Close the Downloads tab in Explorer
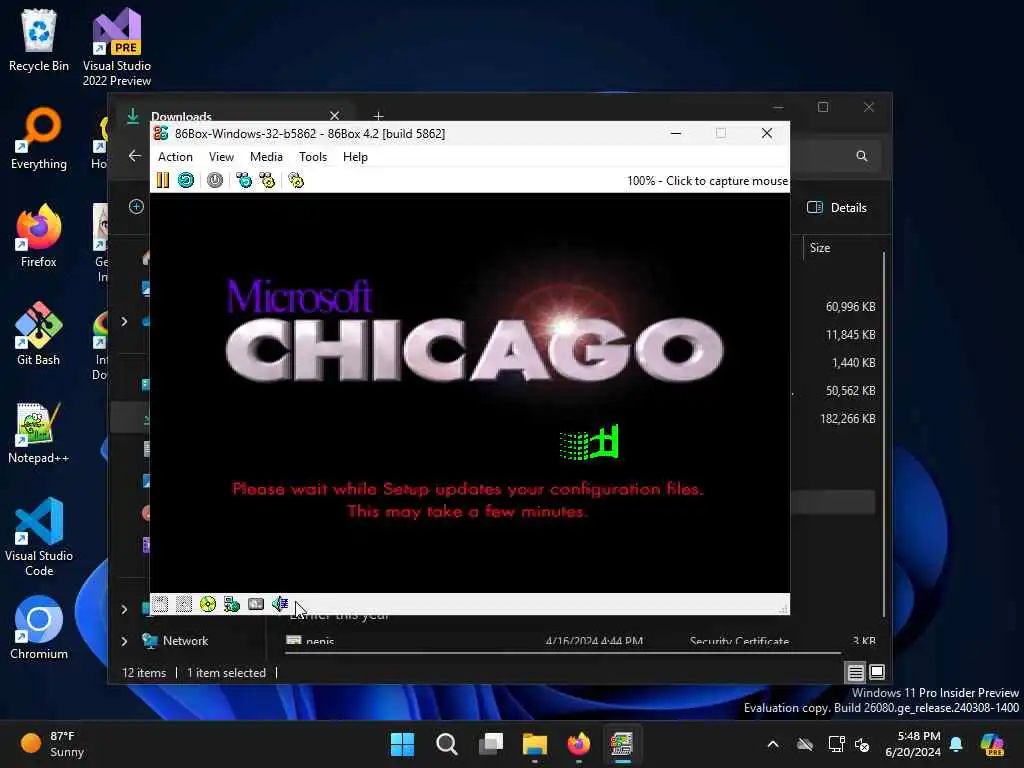This screenshot has height=768, width=1024. coord(334,116)
